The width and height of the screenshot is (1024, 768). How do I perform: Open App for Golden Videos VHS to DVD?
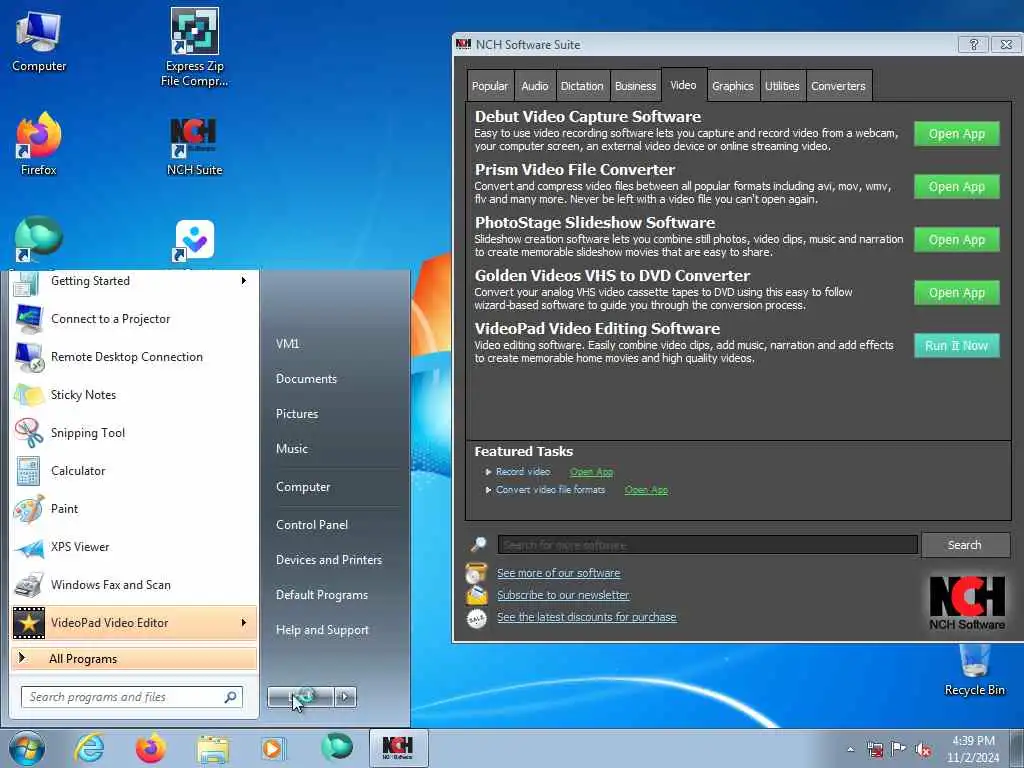(x=956, y=293)
